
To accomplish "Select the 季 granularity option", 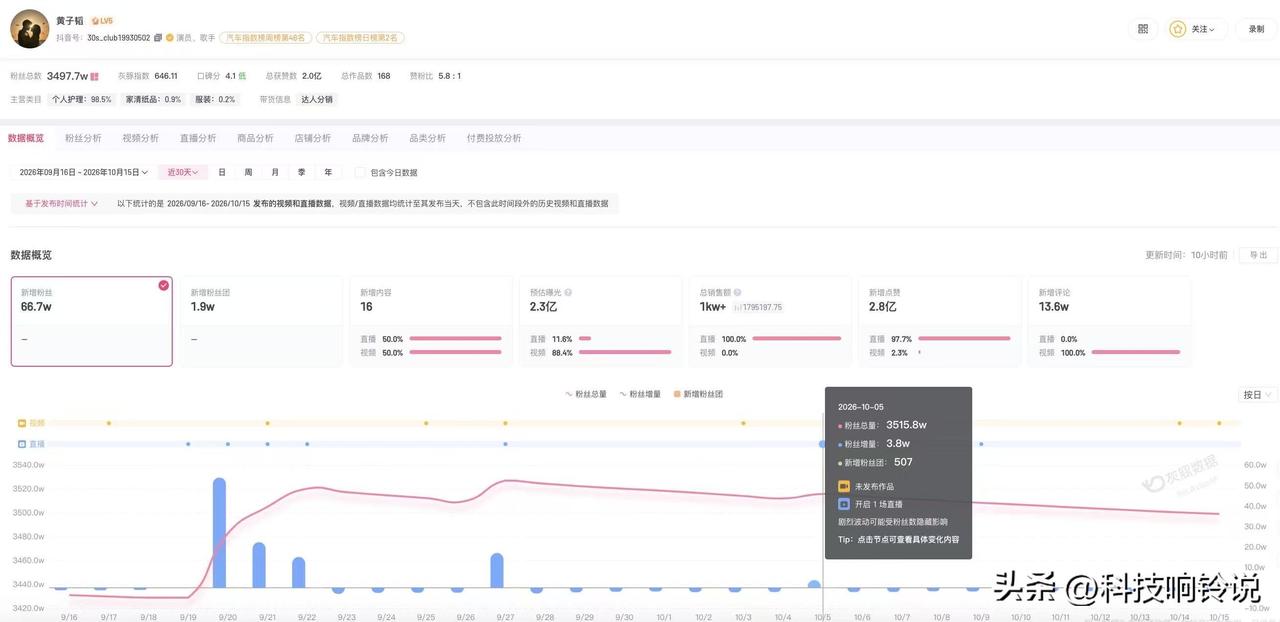I will [301, 172].
